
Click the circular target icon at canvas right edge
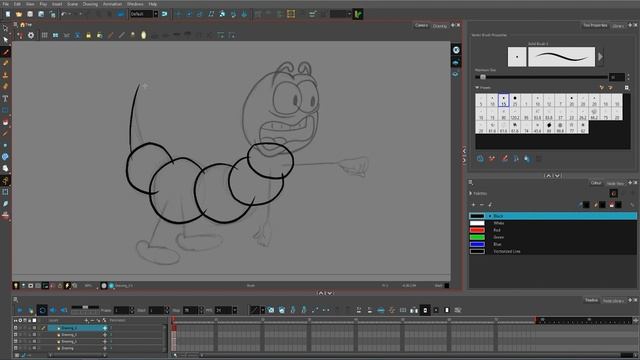click(456, 50)
